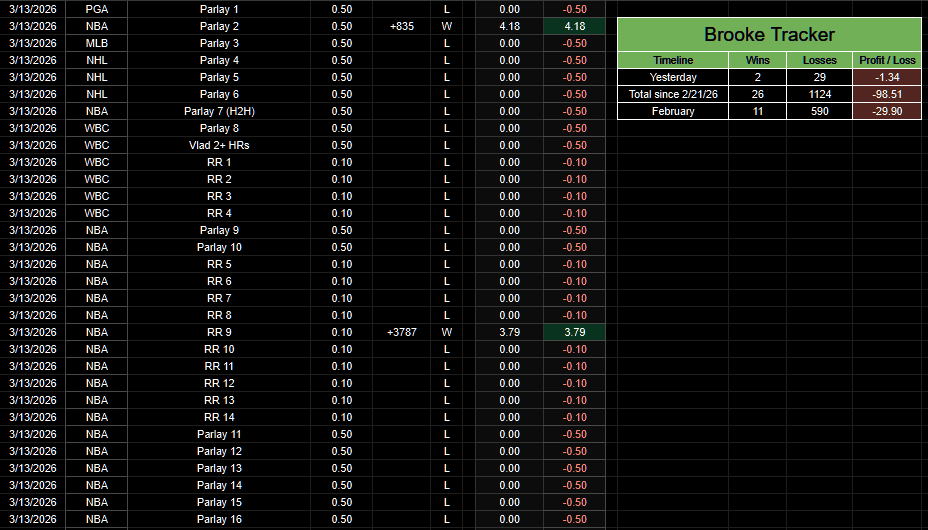
Task: Select the Parlay 13 cell
Action: tap(219, 468)
